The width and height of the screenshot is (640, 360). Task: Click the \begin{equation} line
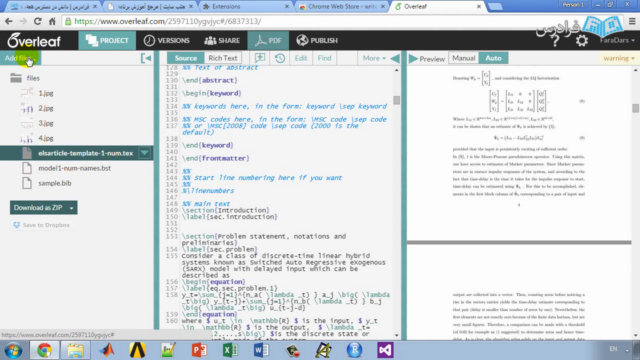click(x=213, y=282)
